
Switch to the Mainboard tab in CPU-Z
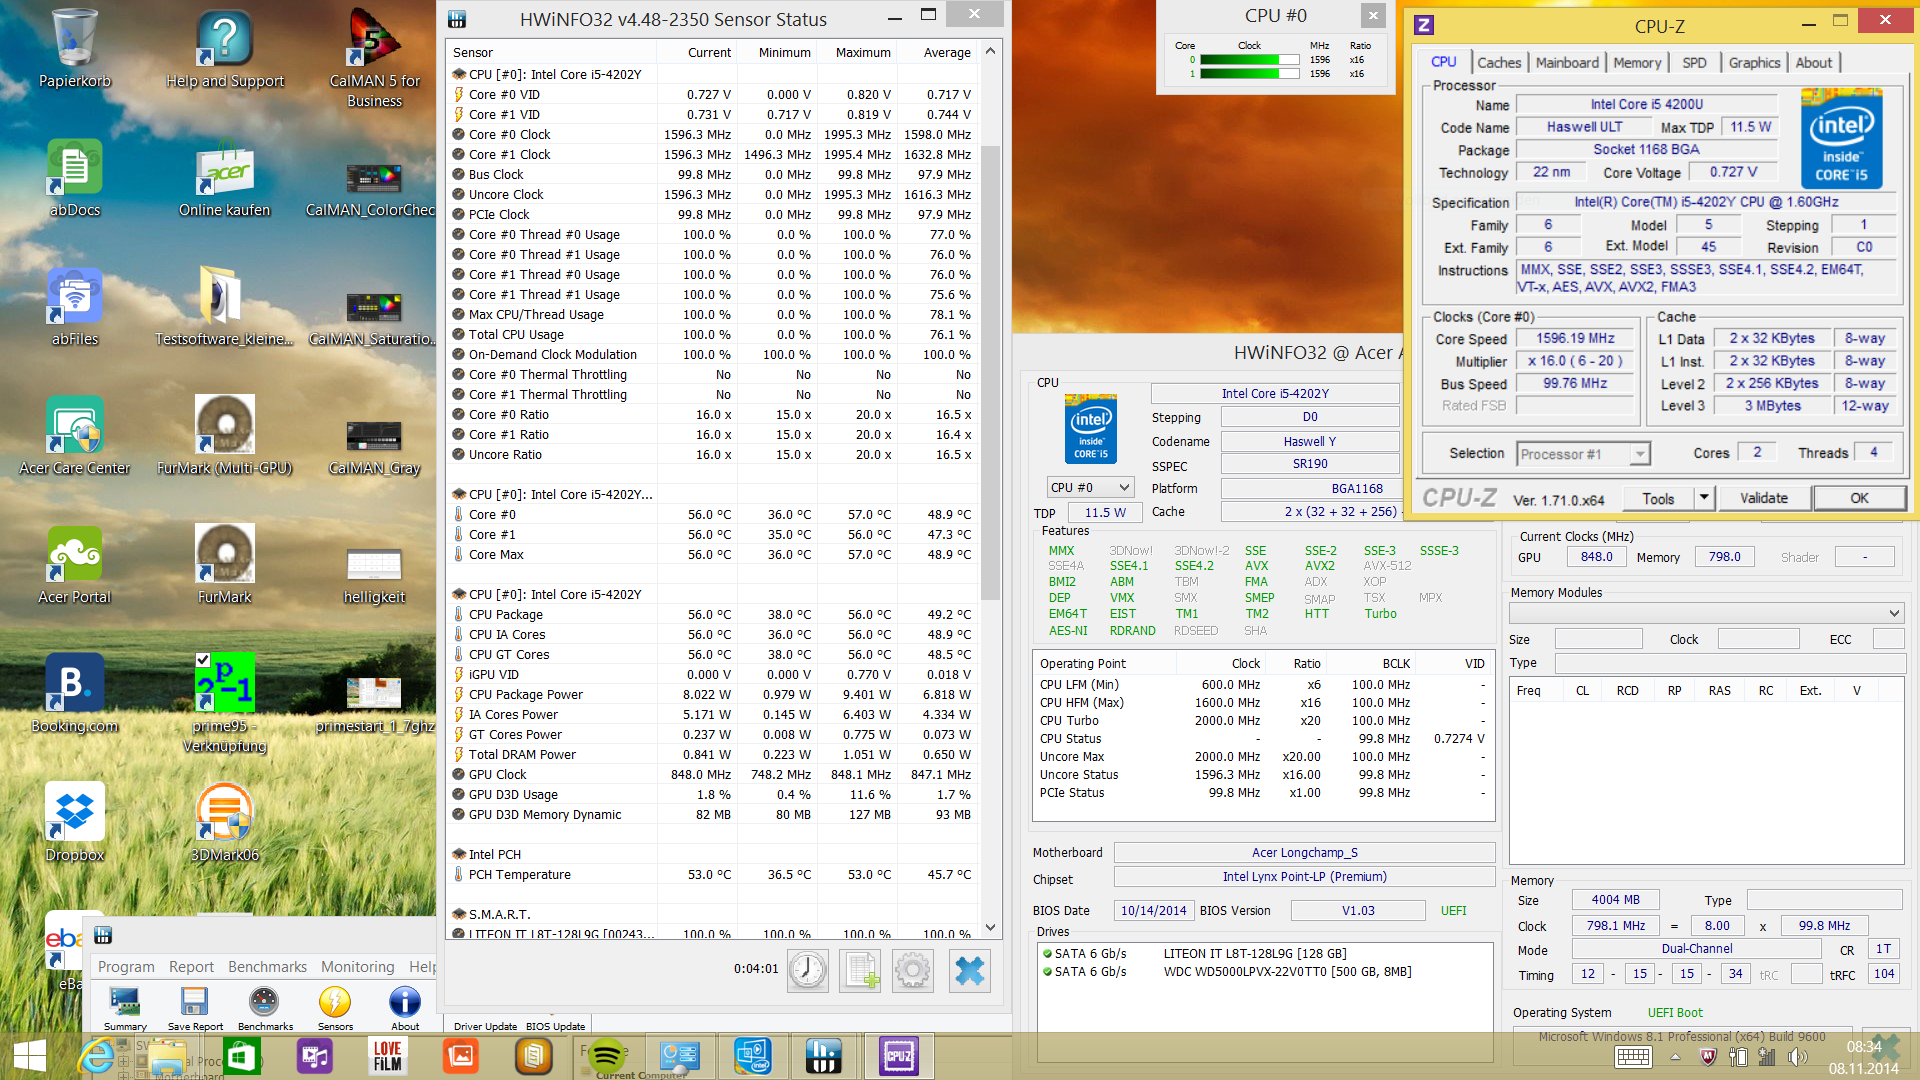(x=1566, y=62)
